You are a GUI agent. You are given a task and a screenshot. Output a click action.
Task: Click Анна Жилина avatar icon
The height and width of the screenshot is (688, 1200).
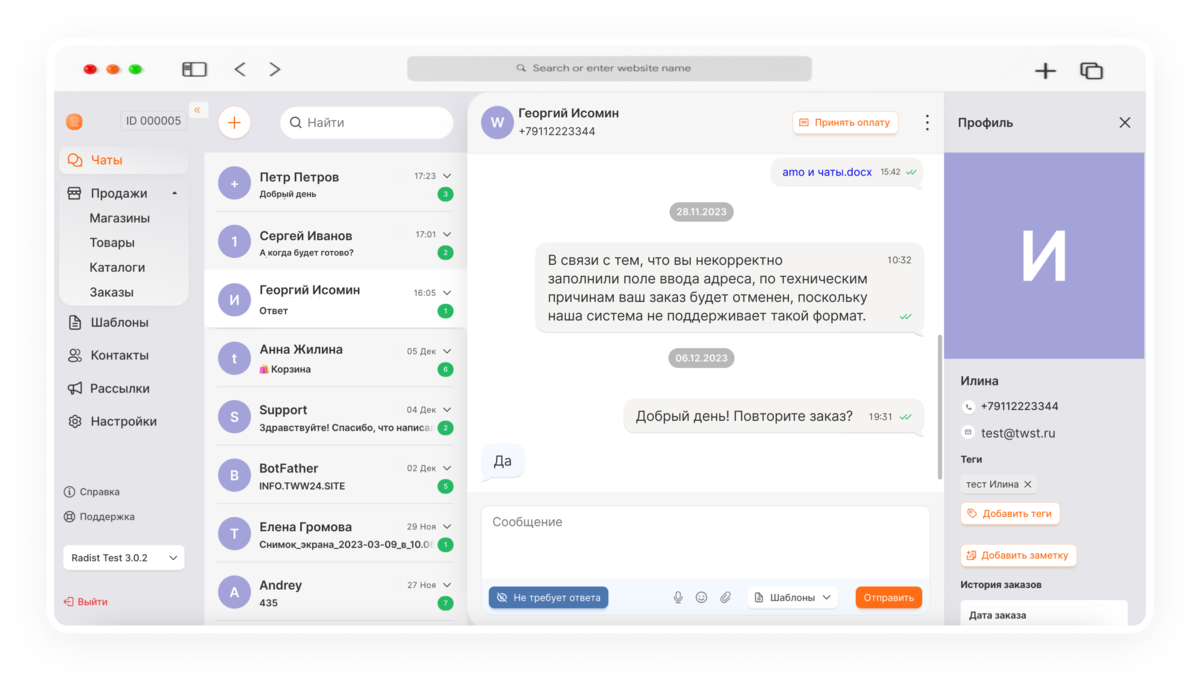click(234, 359)
